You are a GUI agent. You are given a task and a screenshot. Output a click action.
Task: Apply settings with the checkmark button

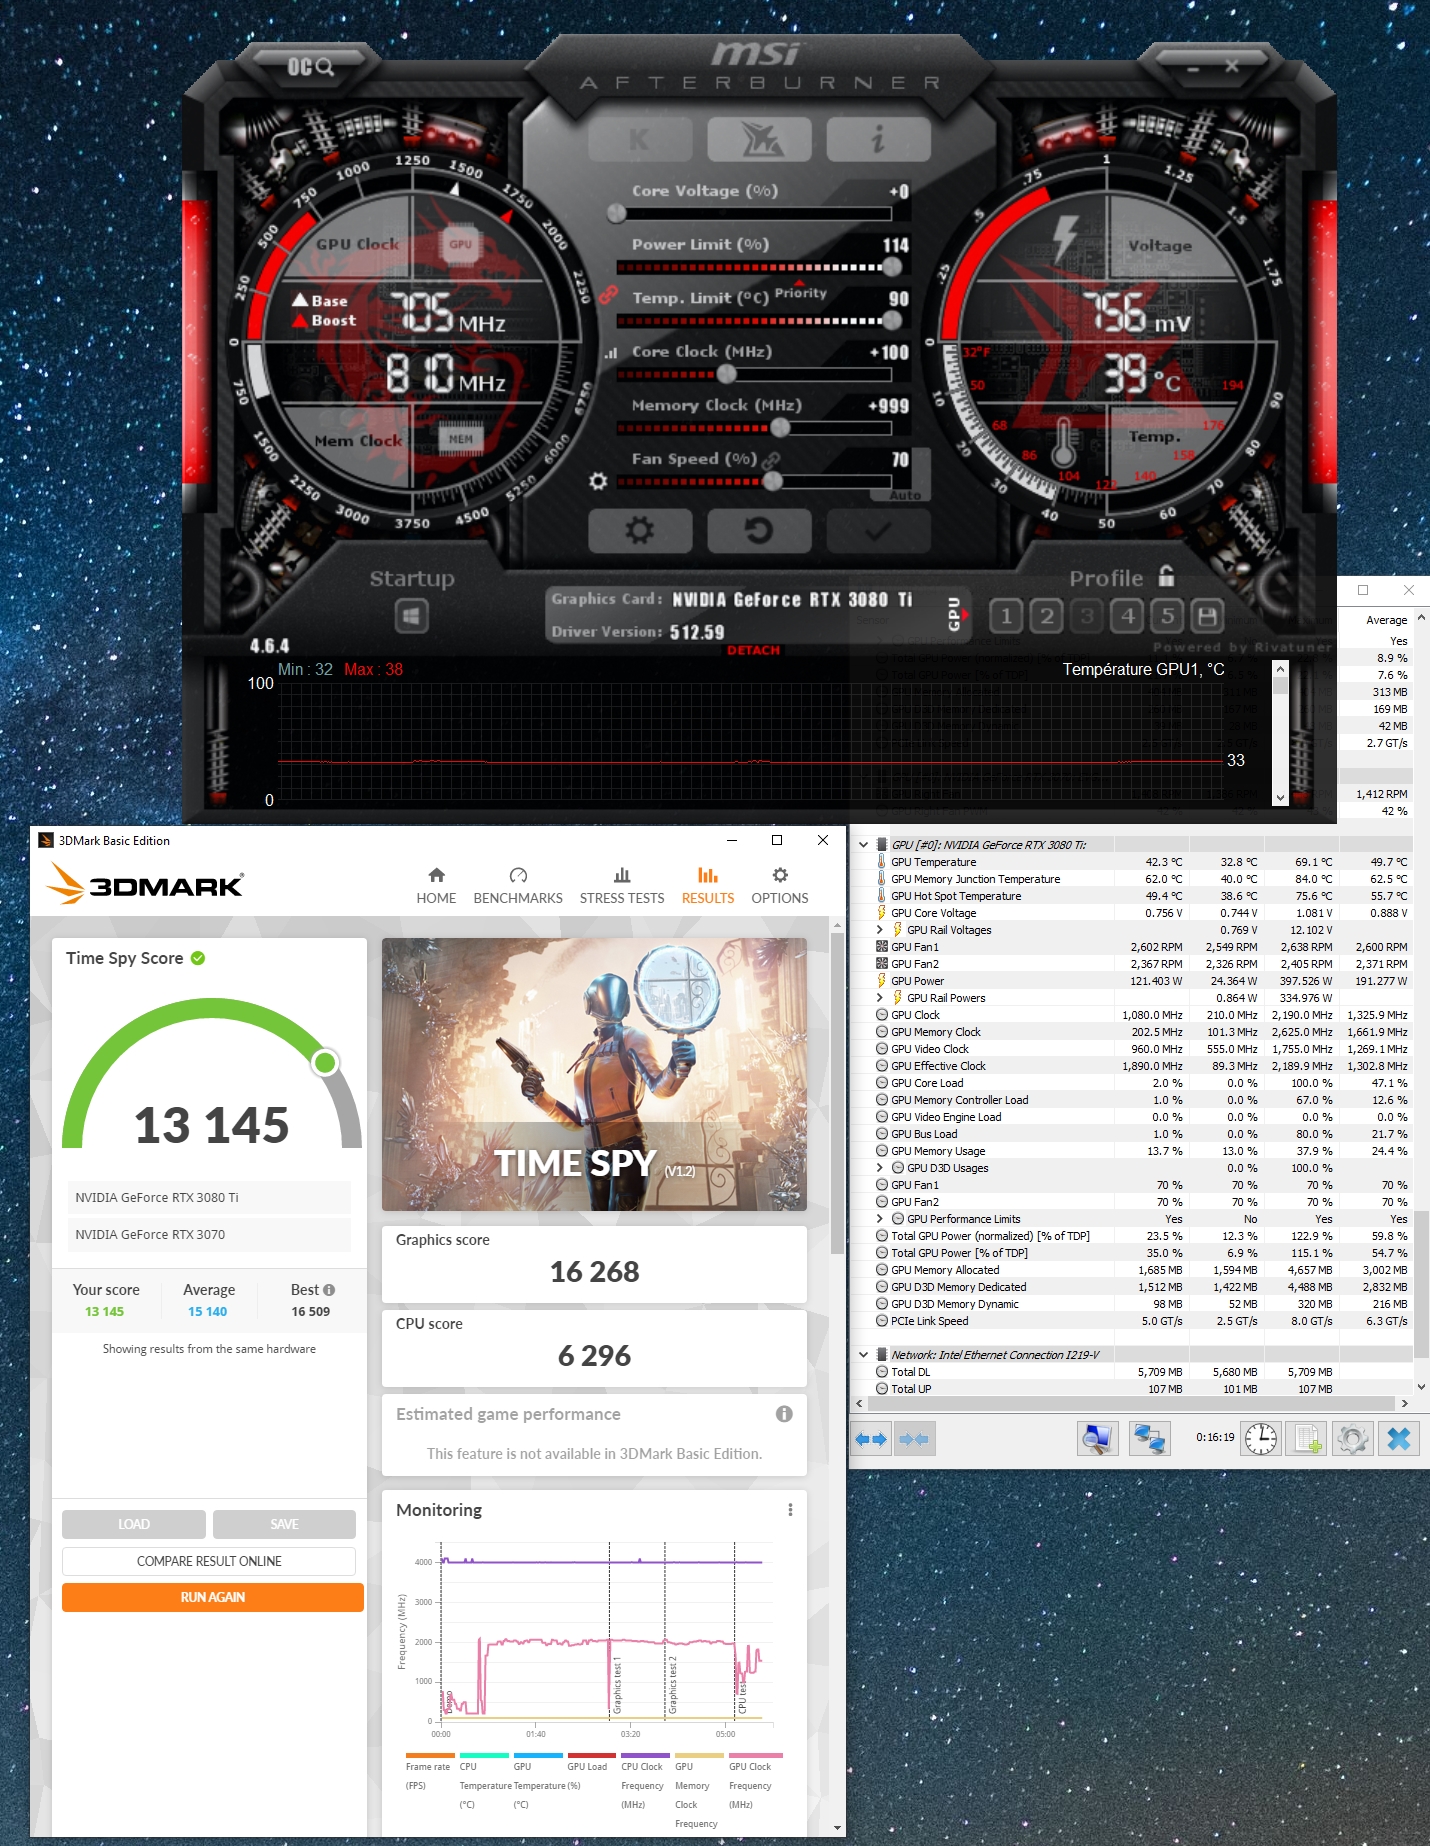point(878,530)
